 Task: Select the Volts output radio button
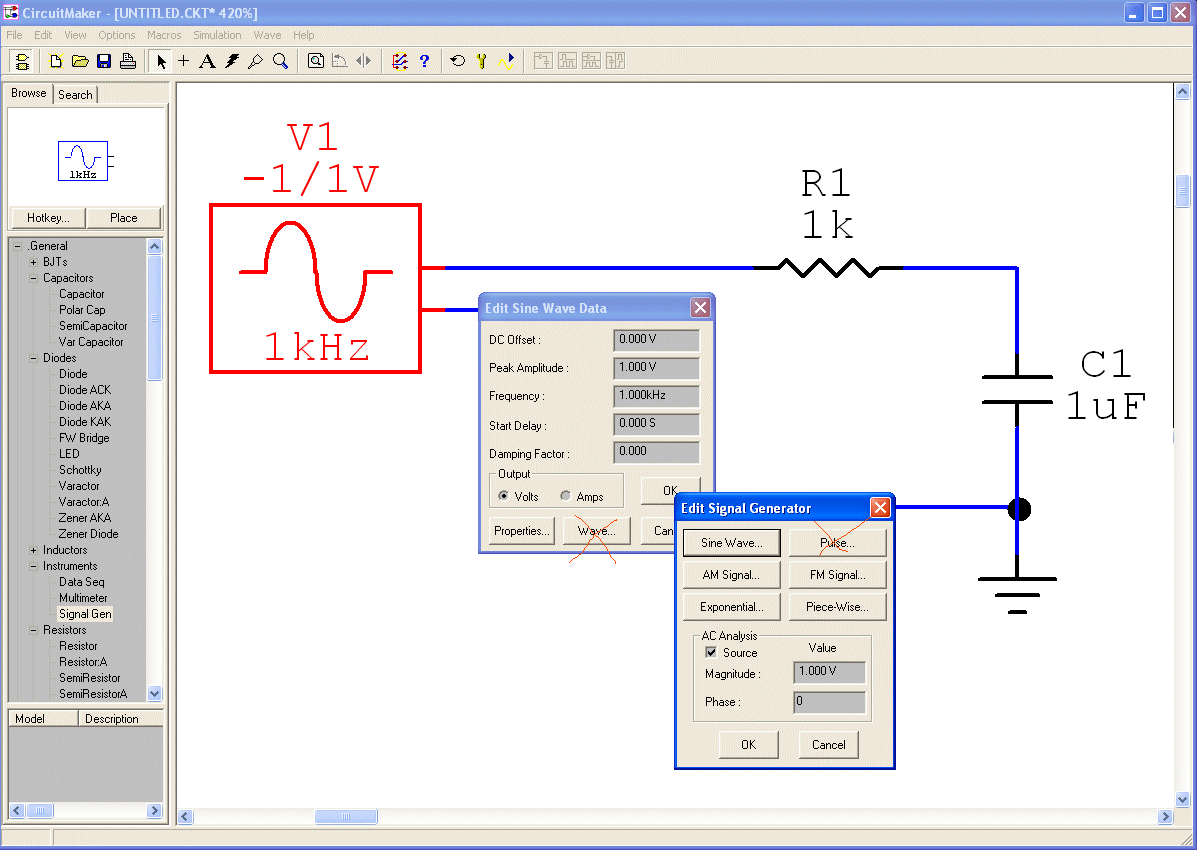[x=503, y=496]
